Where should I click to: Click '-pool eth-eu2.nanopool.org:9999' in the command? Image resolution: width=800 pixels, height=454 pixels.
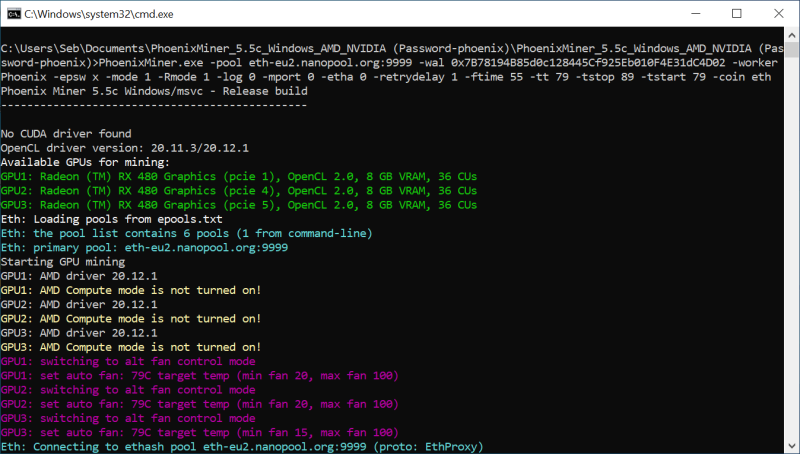[x=311, y=63]
